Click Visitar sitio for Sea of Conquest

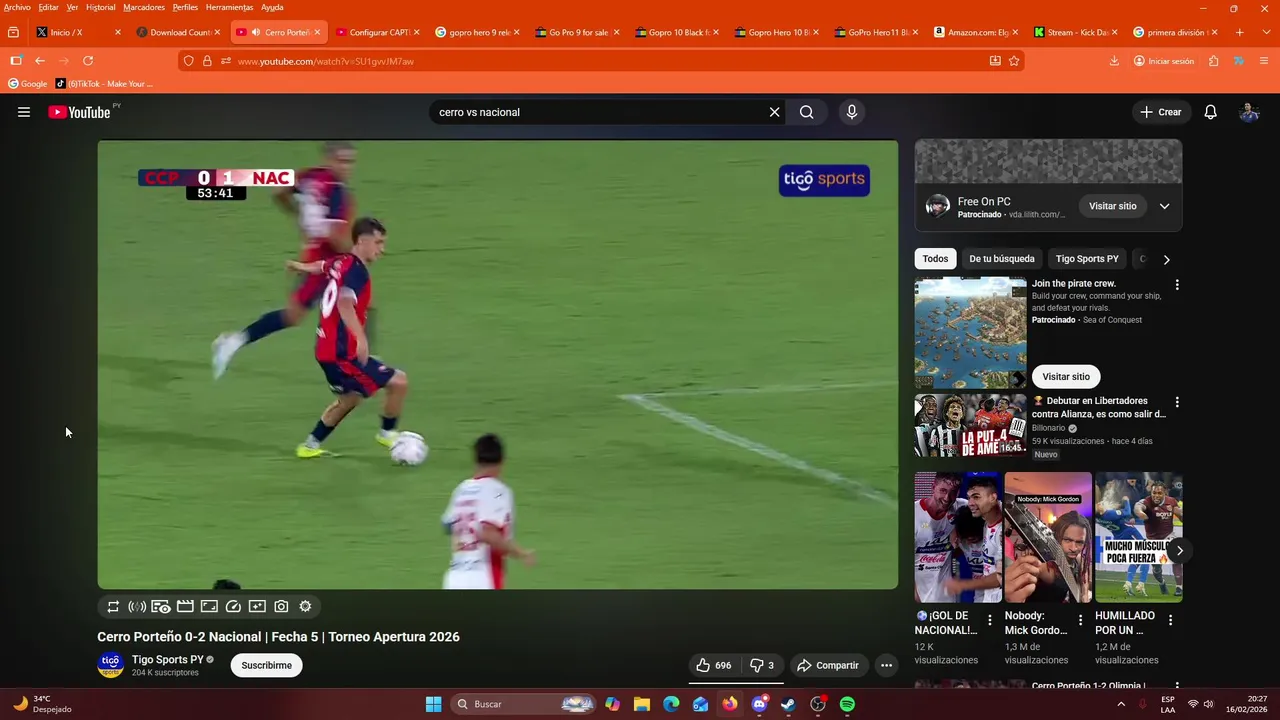coord(1066,377)
